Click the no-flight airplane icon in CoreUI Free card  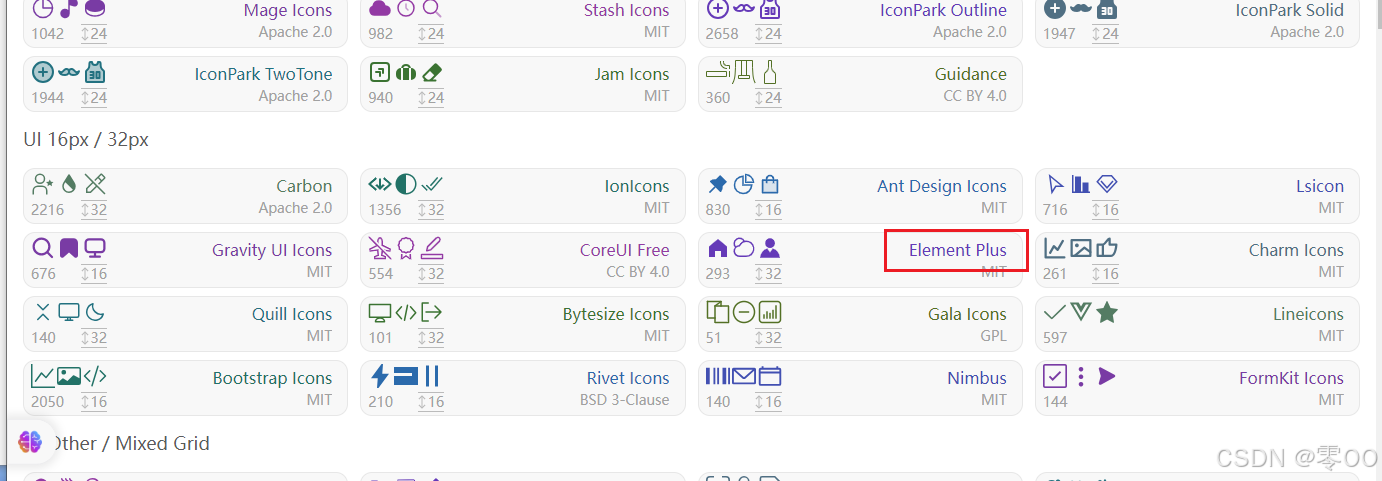[380, 248]
